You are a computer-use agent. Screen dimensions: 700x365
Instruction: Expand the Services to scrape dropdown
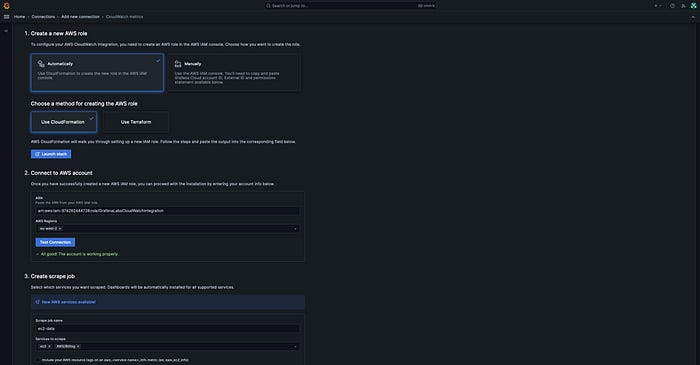pyautogui.click(x=295, y=347)
